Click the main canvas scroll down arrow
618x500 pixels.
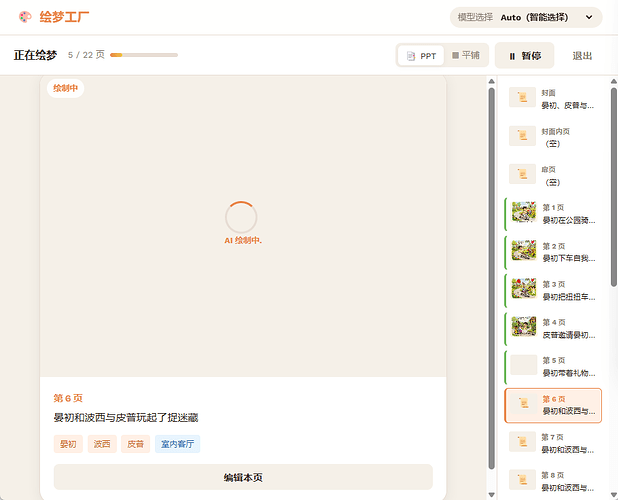[x=491, y=495]
